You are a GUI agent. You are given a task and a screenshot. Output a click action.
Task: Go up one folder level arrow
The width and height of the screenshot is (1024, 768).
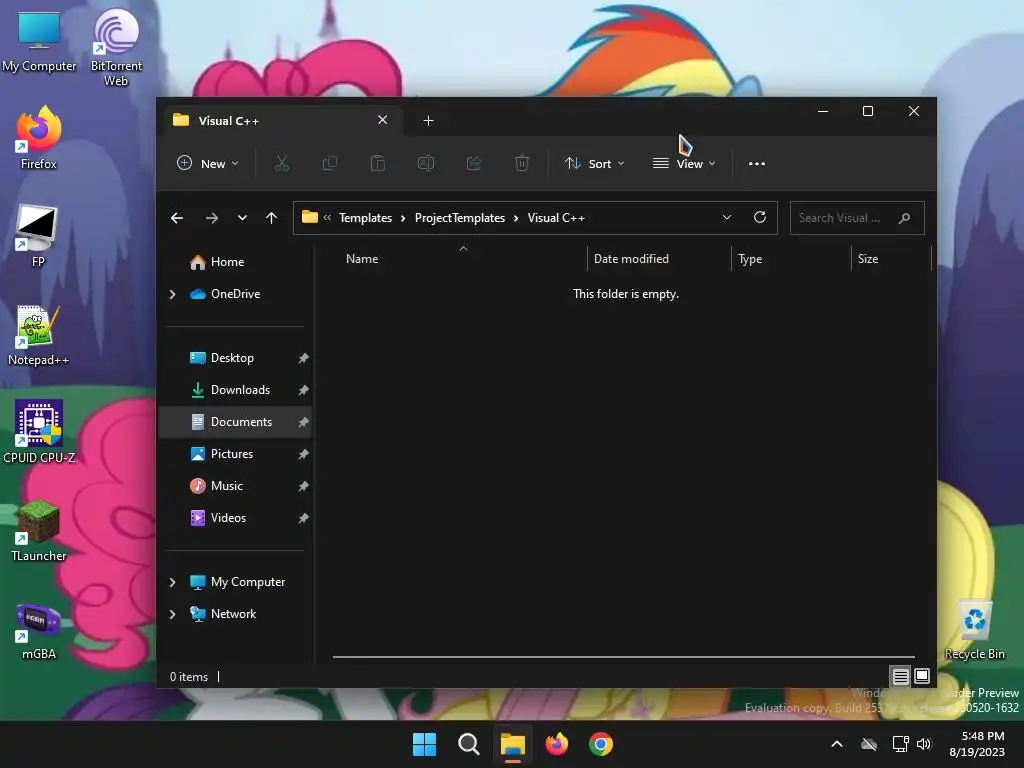coord(272,218)
